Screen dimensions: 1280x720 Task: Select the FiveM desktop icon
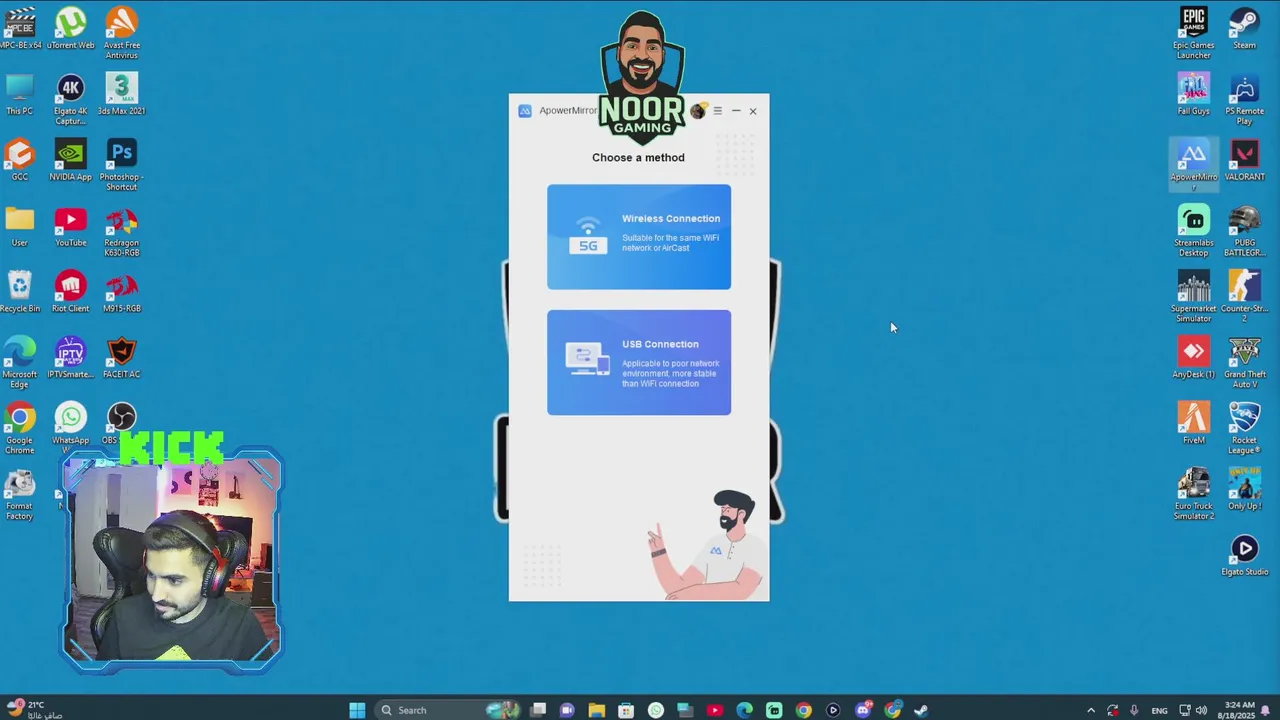[1193, 424]
